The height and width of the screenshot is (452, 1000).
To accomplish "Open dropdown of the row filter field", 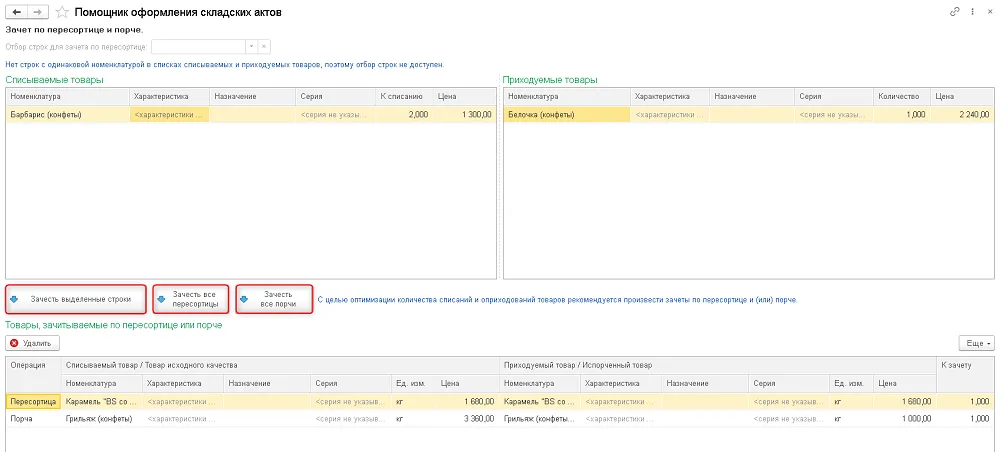I will coord(252,47).
